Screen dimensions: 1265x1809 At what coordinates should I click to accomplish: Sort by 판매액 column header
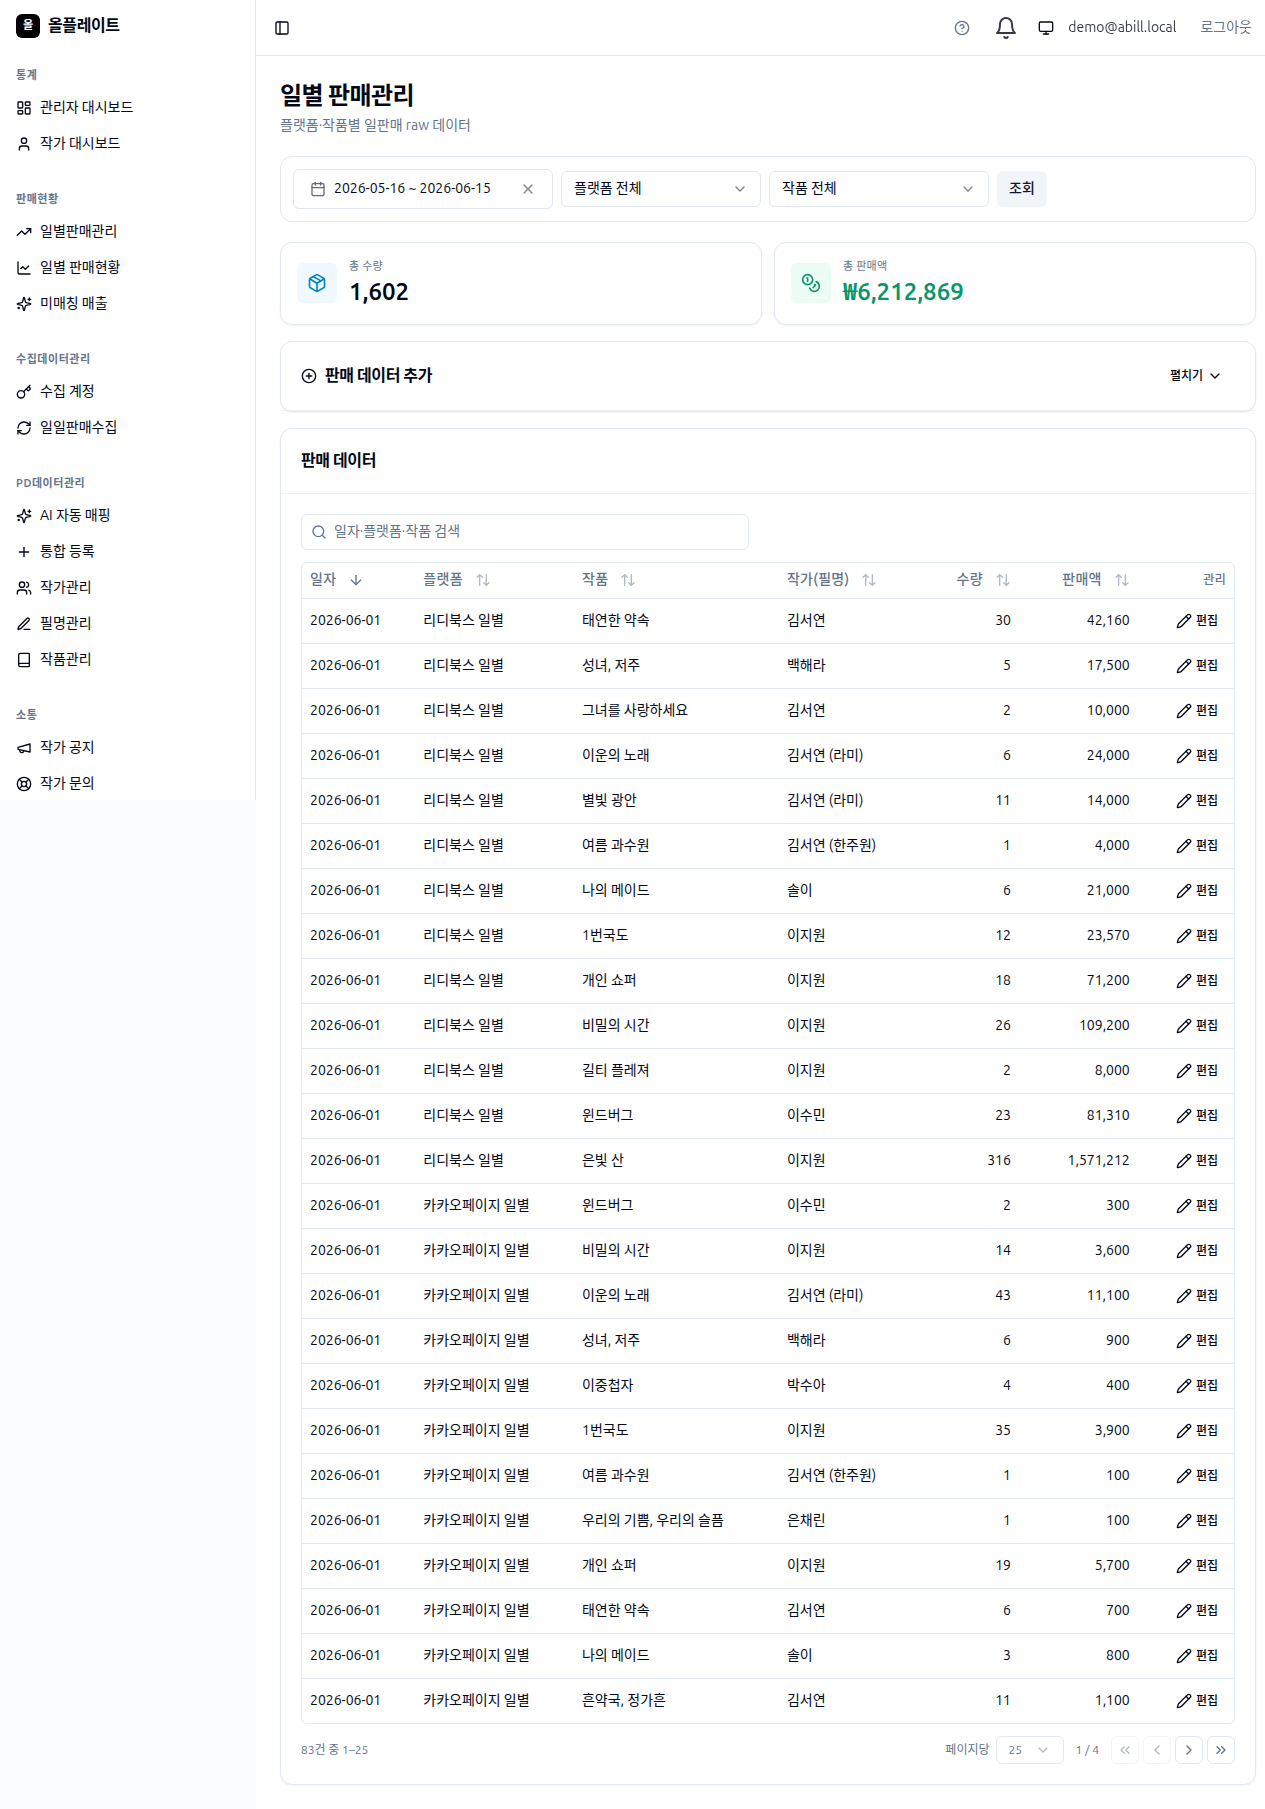[1095, 580]
